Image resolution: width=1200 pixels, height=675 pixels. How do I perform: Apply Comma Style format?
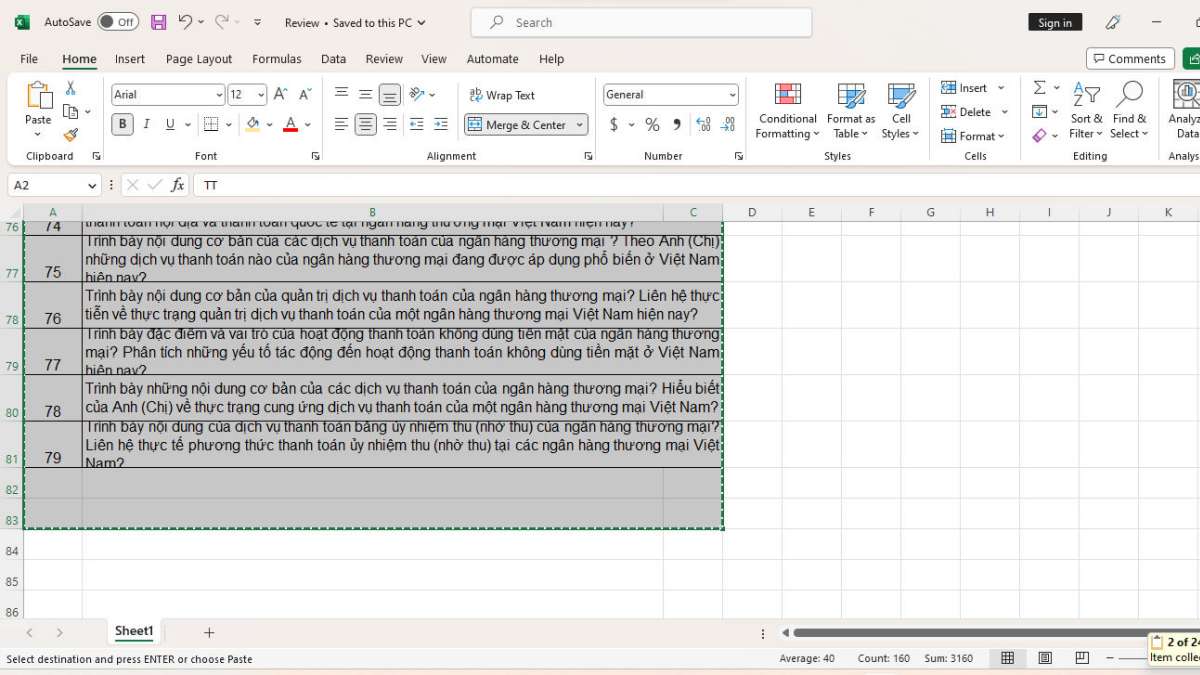pyautogui.click(x=677, y=125)
